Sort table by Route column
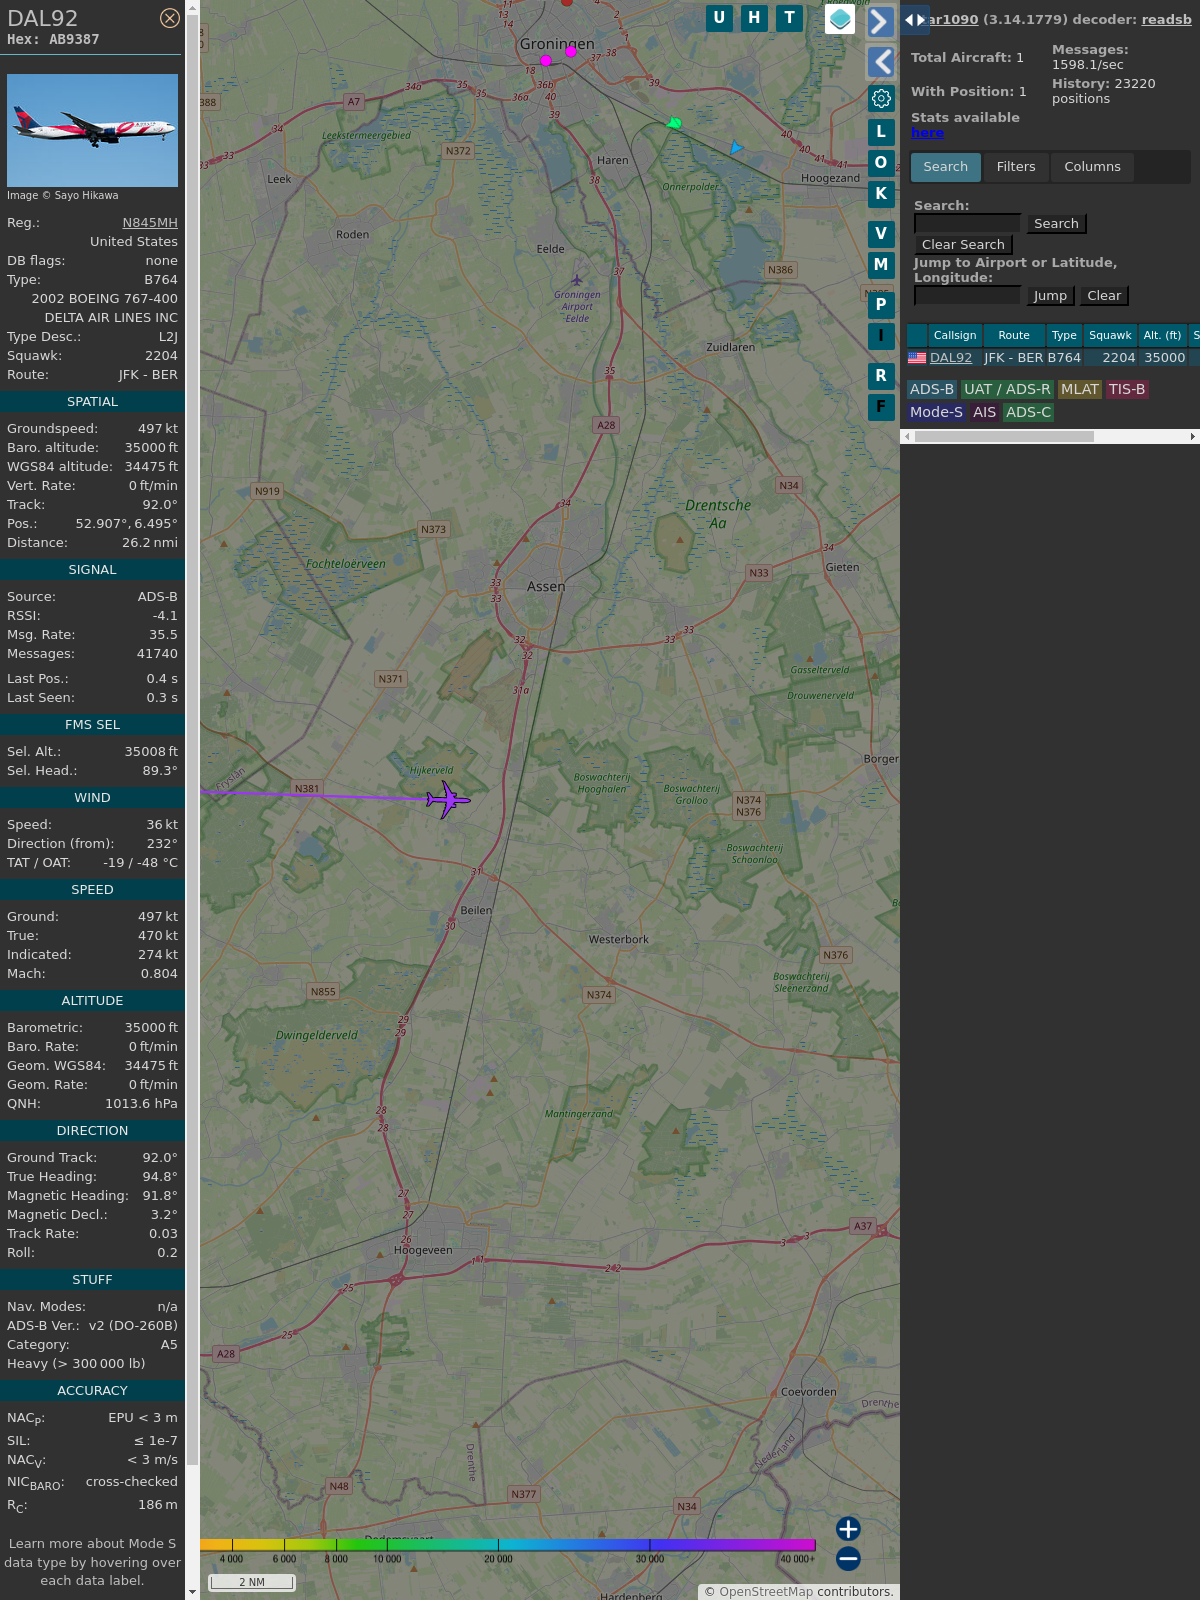1200x1600 pixels. (1014, 335)
